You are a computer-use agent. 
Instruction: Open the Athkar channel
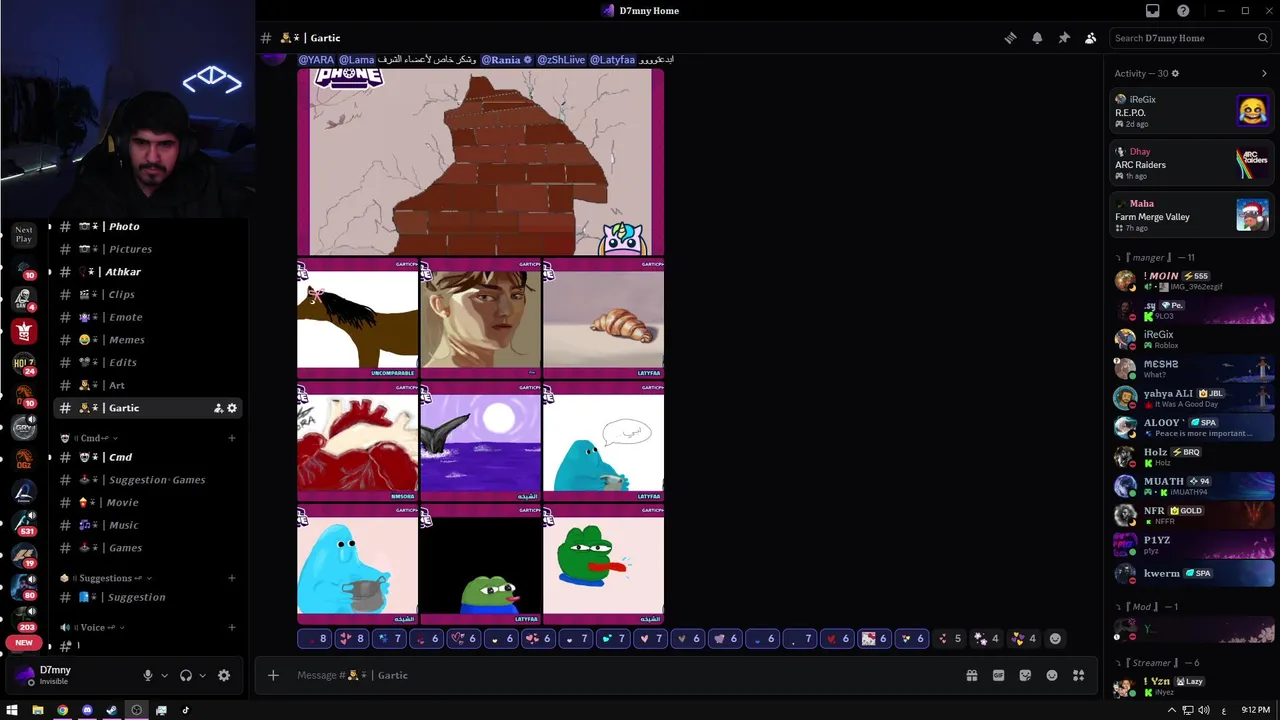click(x=148, y=272)
